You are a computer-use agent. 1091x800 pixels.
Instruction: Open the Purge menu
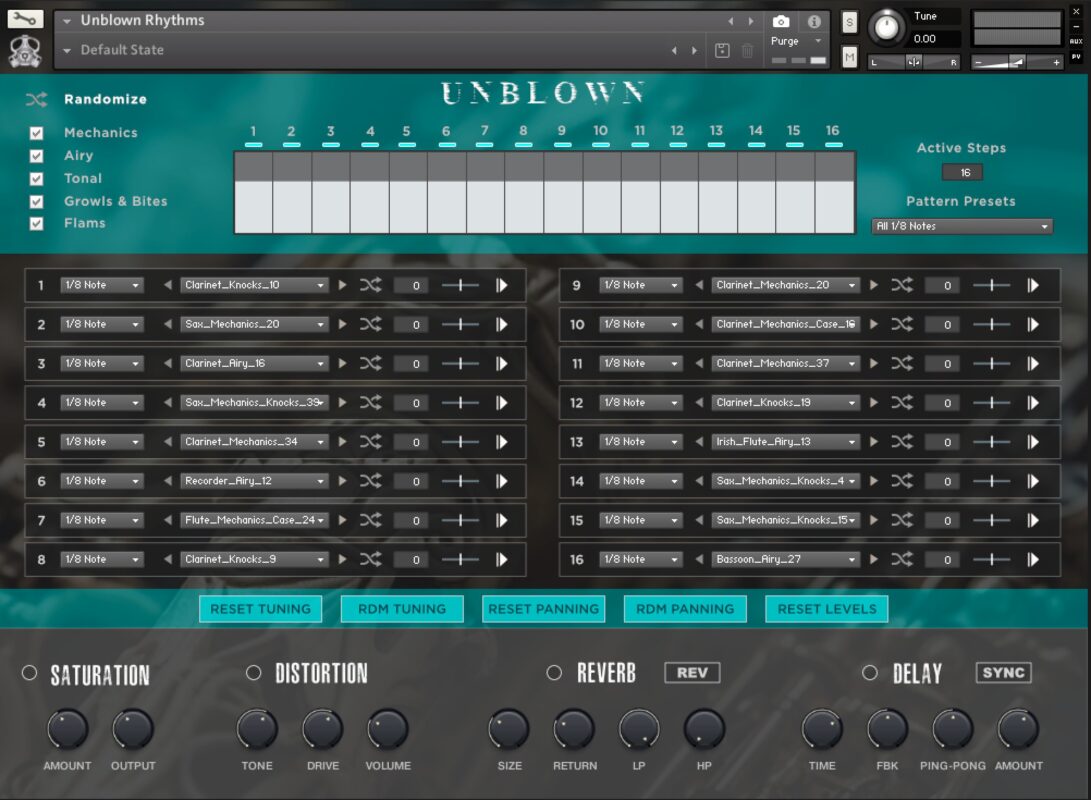coord(796,41)
